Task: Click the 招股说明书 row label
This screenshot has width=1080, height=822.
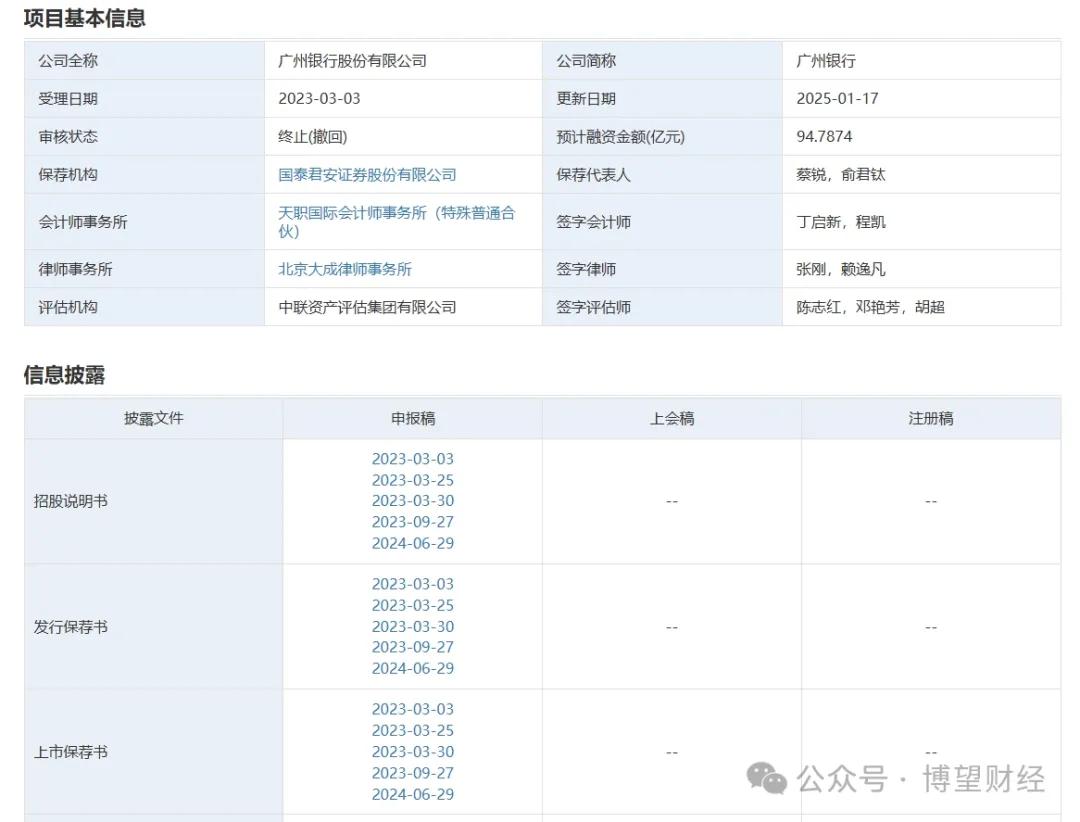Action: 70,502
